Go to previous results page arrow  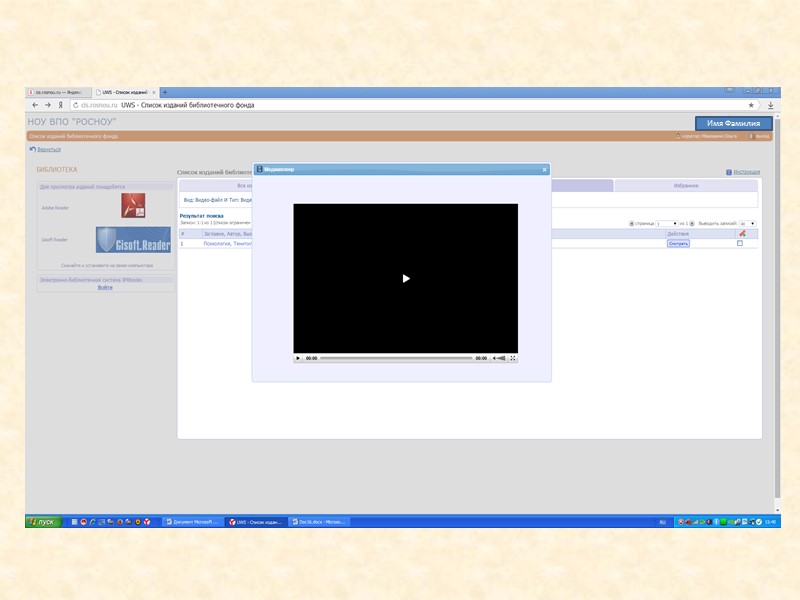pos(632,223)
